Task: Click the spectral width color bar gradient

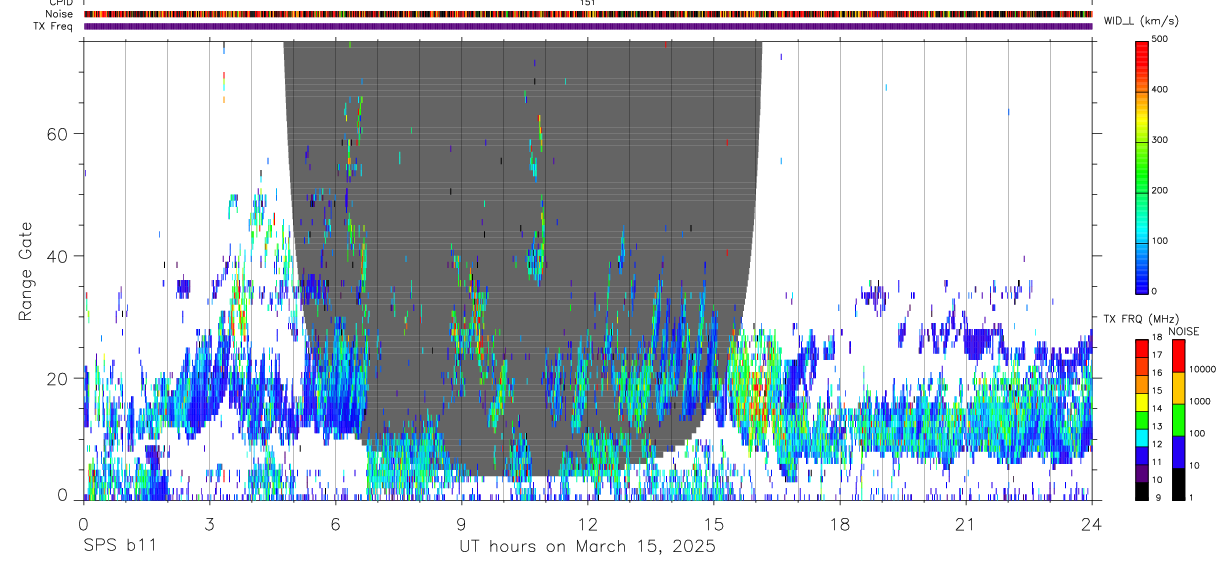Action: (x=1142, y=165)
